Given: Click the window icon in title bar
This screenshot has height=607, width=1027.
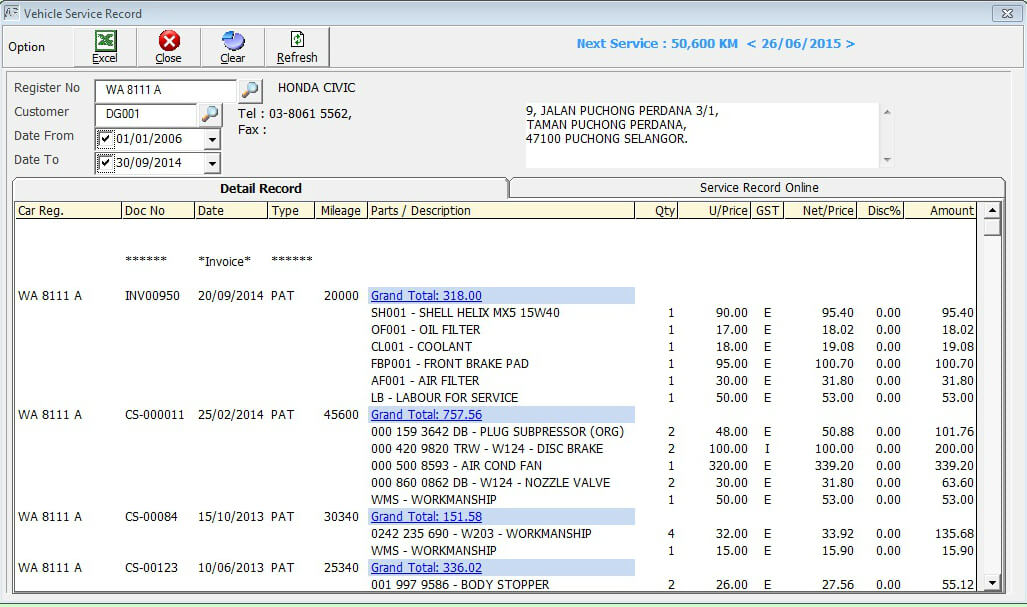Looking at the screenshot, I should coord(10,12).
